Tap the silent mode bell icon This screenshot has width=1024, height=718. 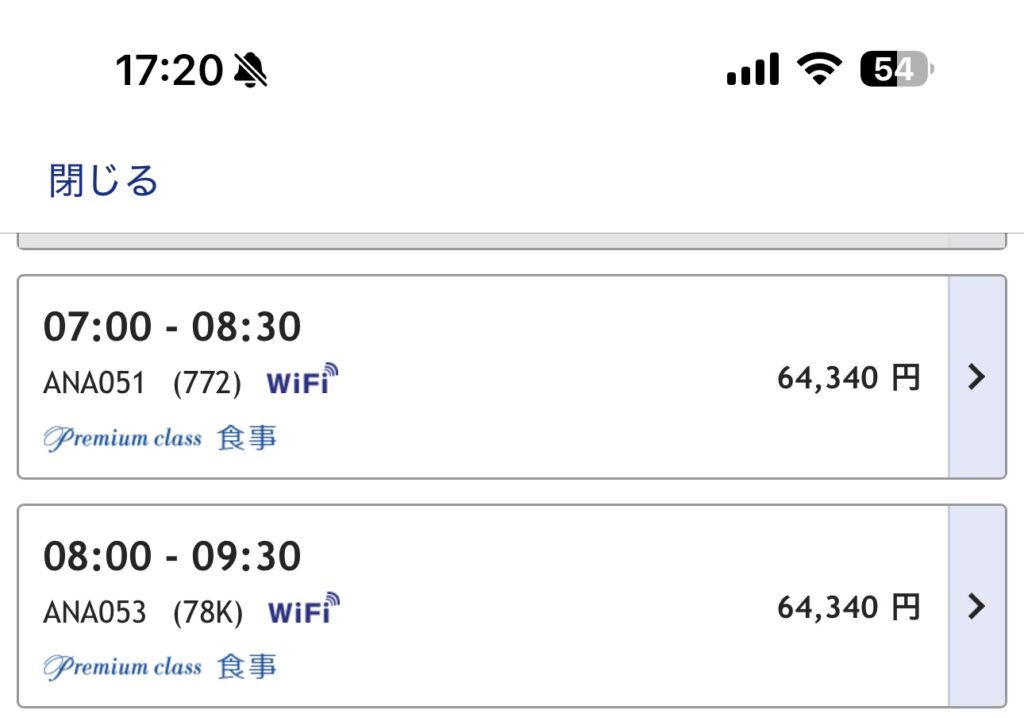point(251,70)
